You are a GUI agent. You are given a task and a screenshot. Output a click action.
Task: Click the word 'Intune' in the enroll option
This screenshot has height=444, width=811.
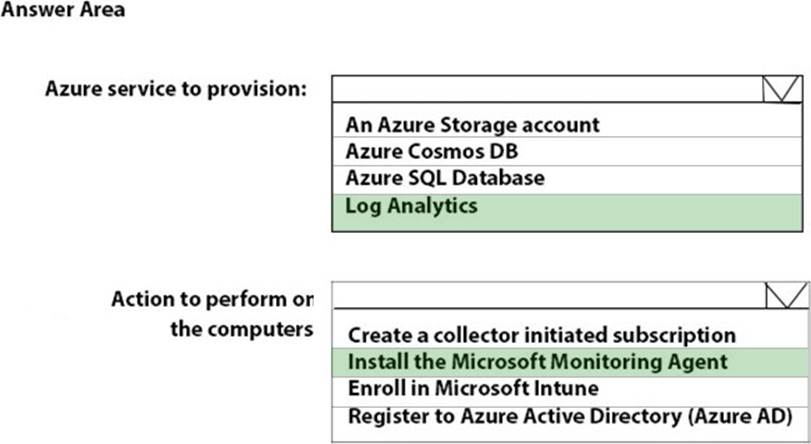click(x=569, y=388)
